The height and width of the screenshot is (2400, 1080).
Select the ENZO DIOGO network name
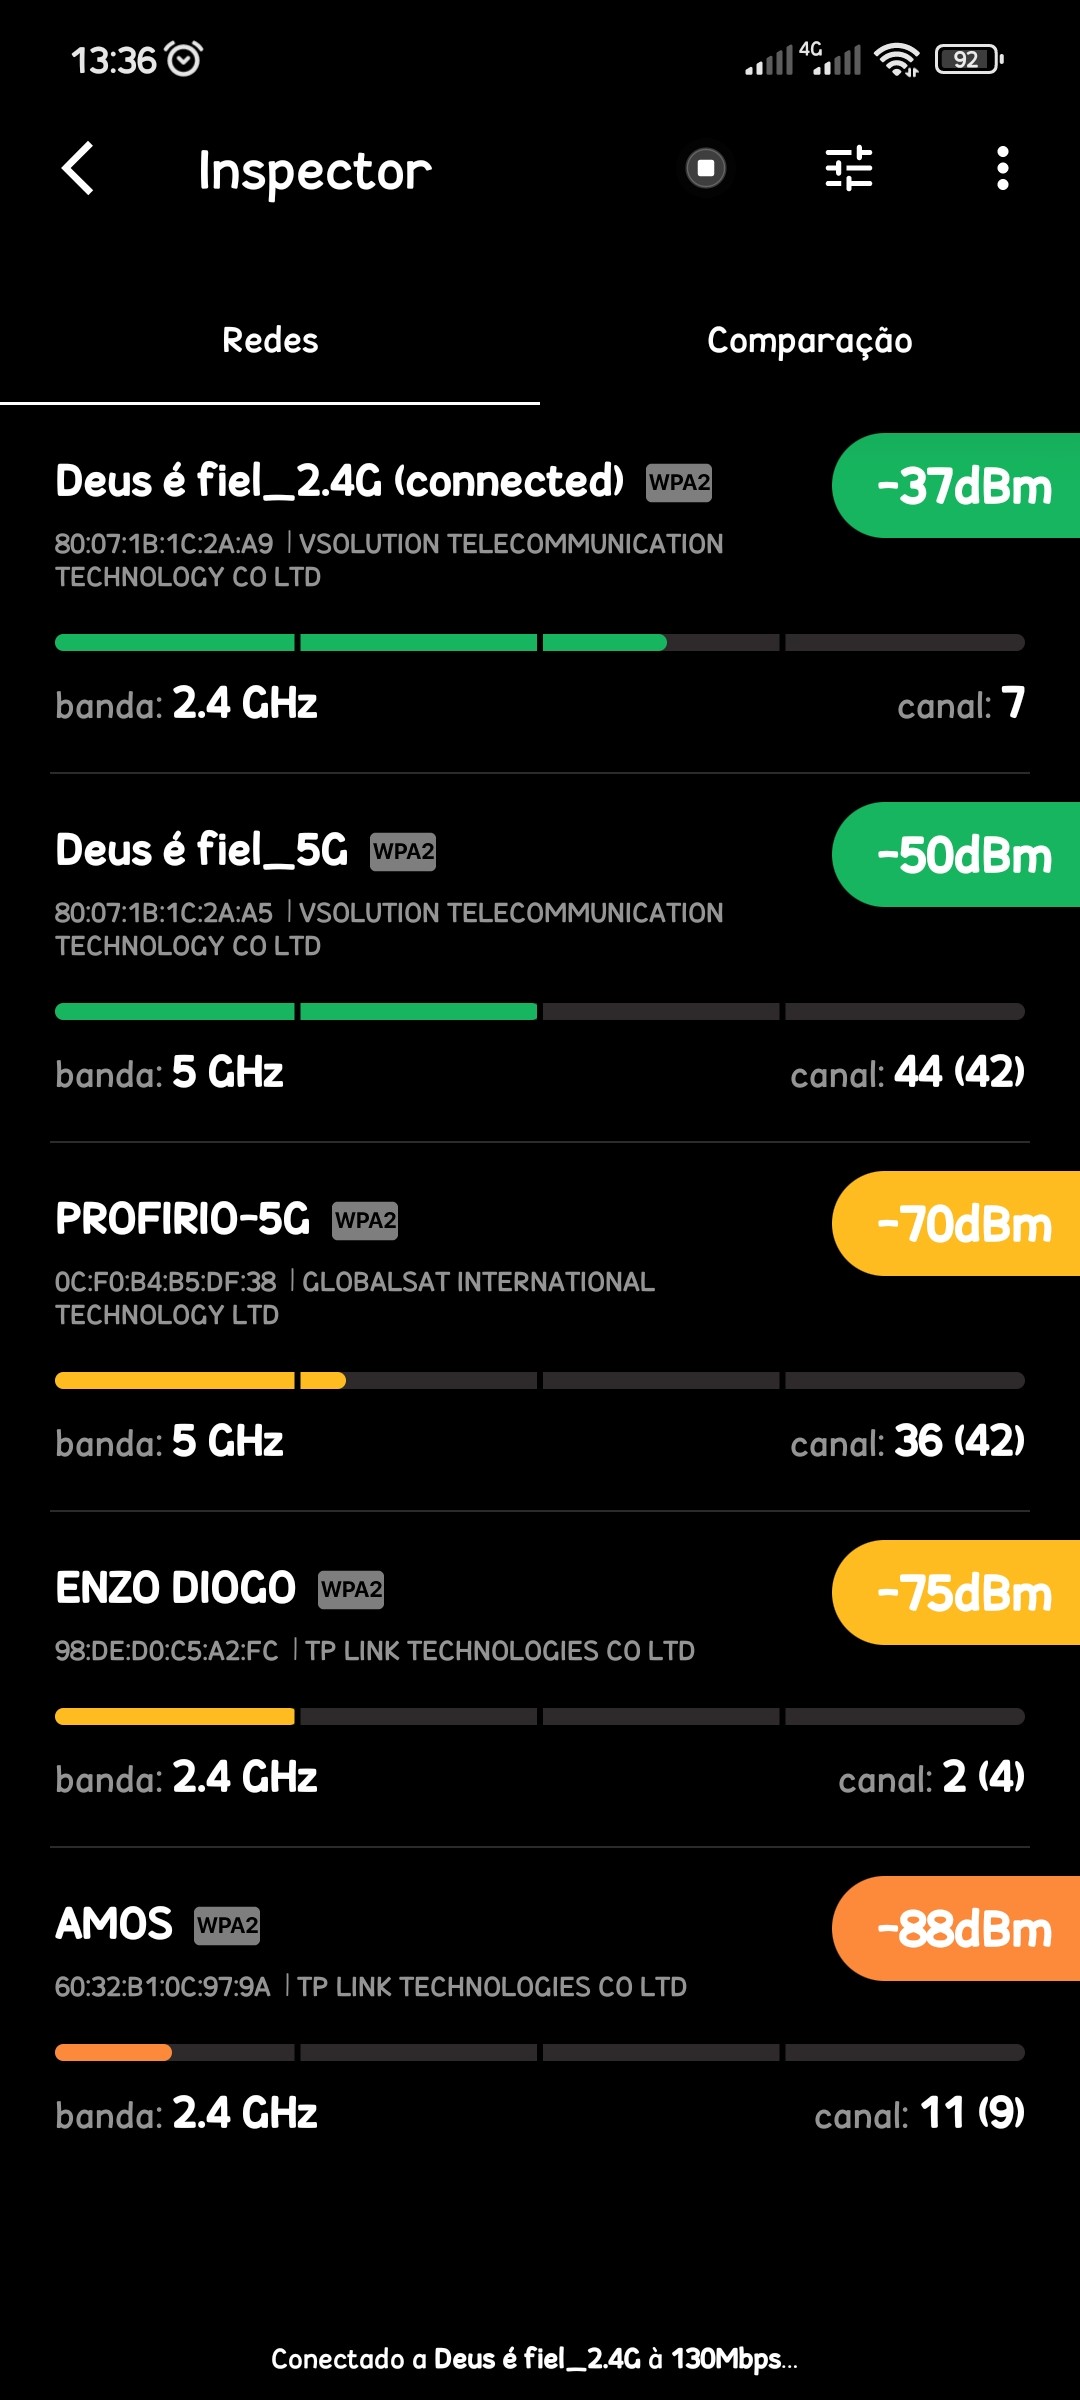pyautogui.click(x=176, y=1589)
